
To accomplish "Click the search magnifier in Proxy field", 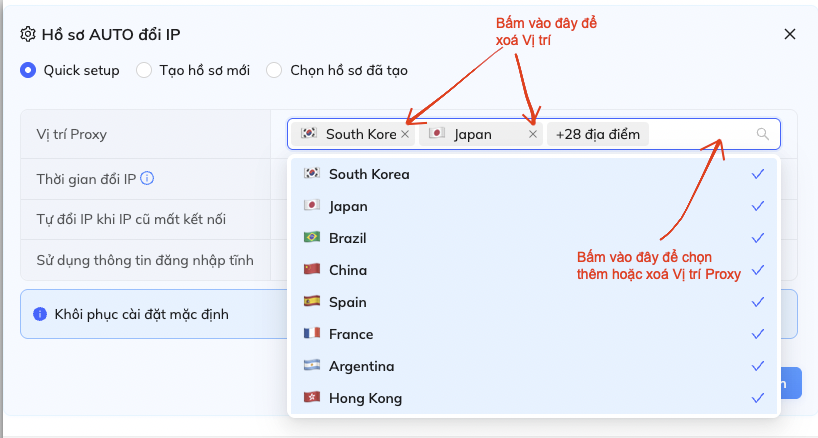I will [763, 134].
